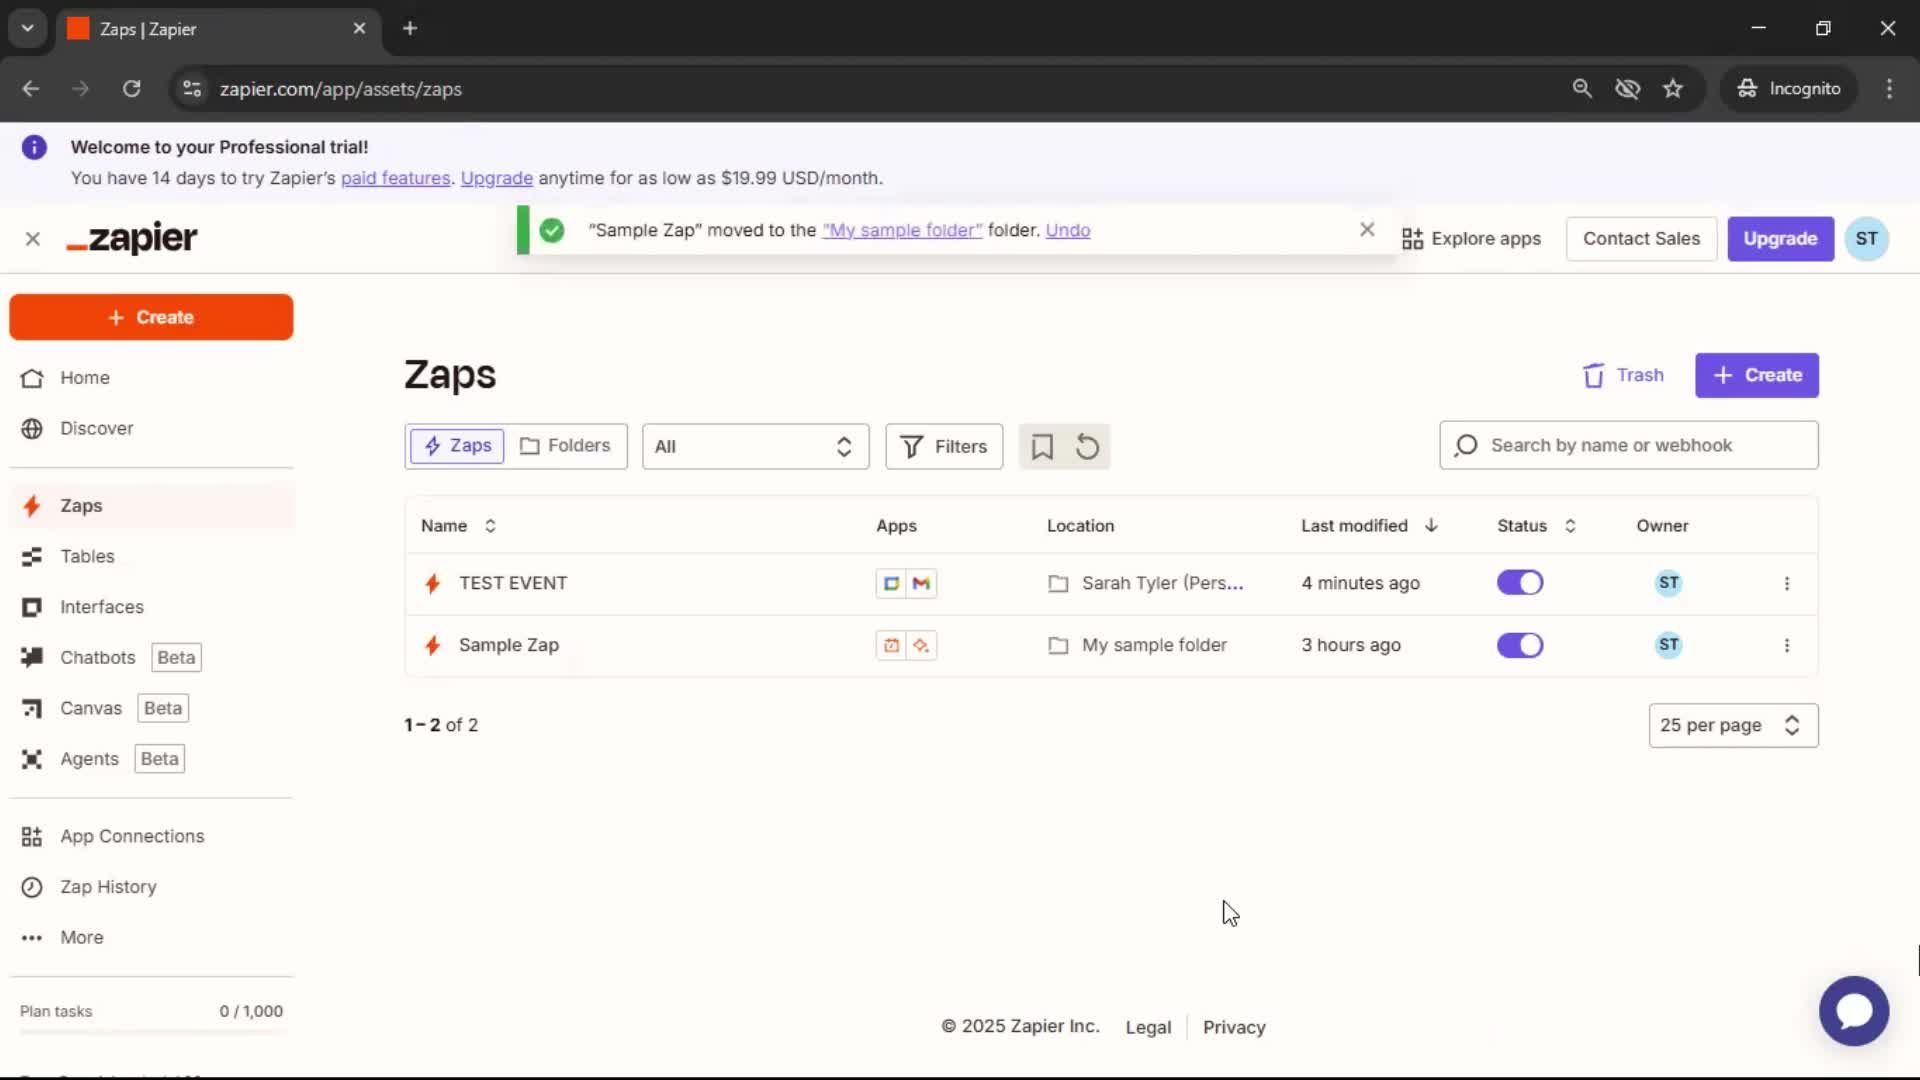Screen dimensions: 1920x1080
Task: Follow the paid features link
Action: [395, 178]
